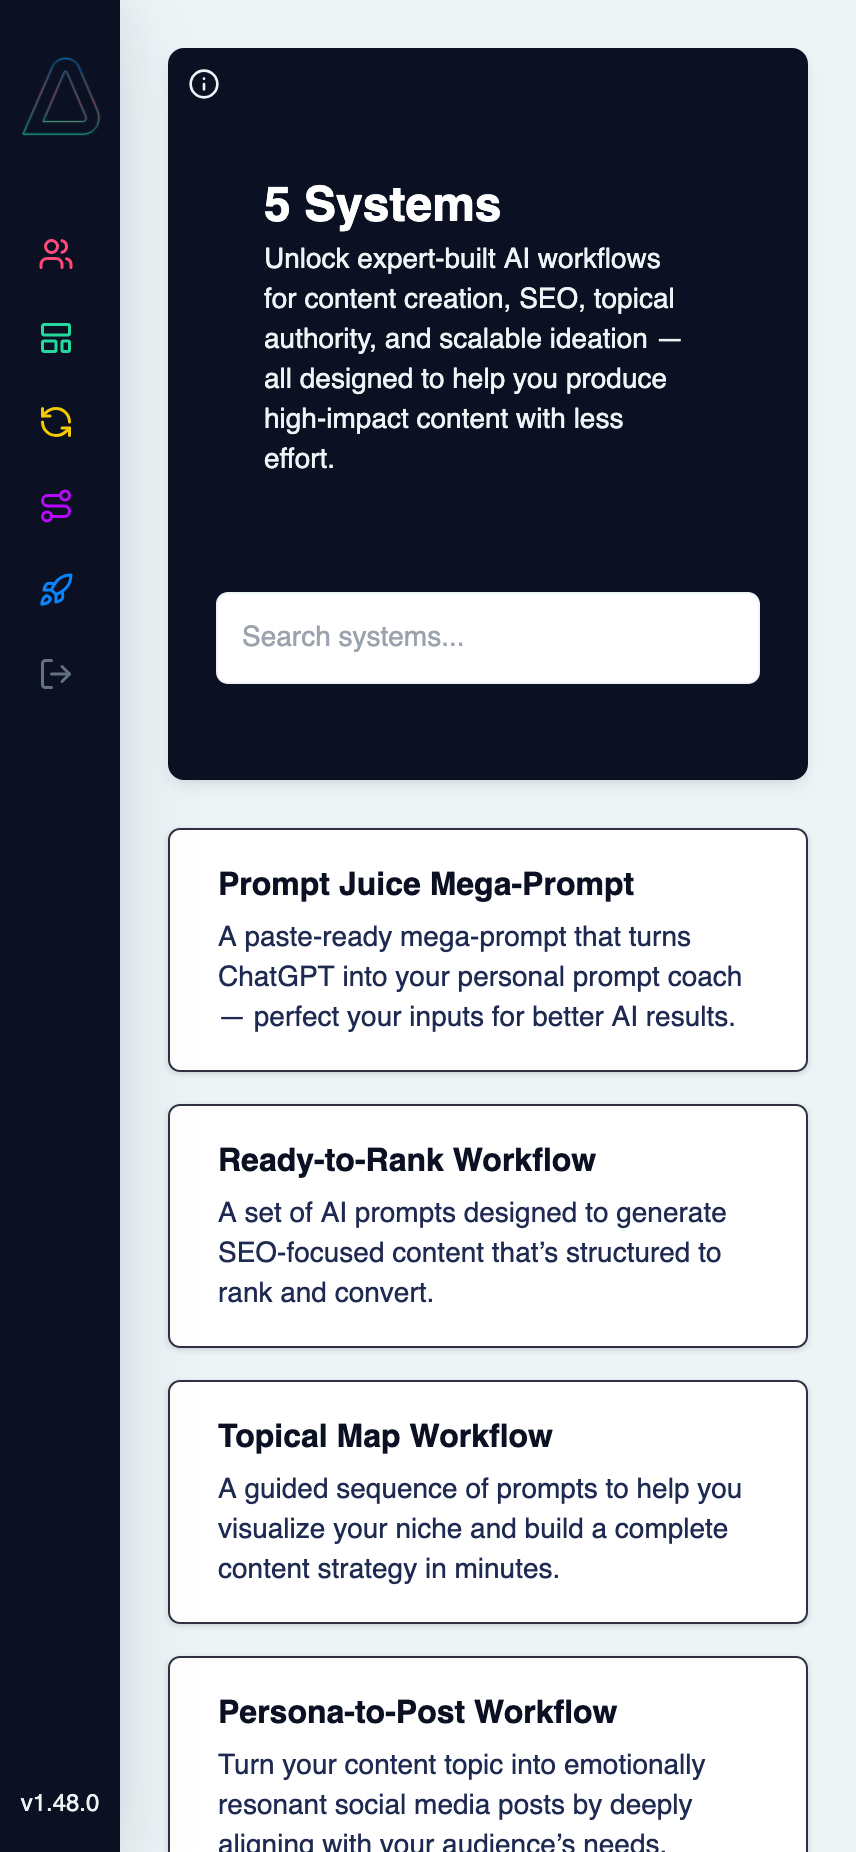This screenshot has width=856, height=1852.
Task: Open the info icon on the Systems panel
Action: pyautogui.click(x=204, y=84)
